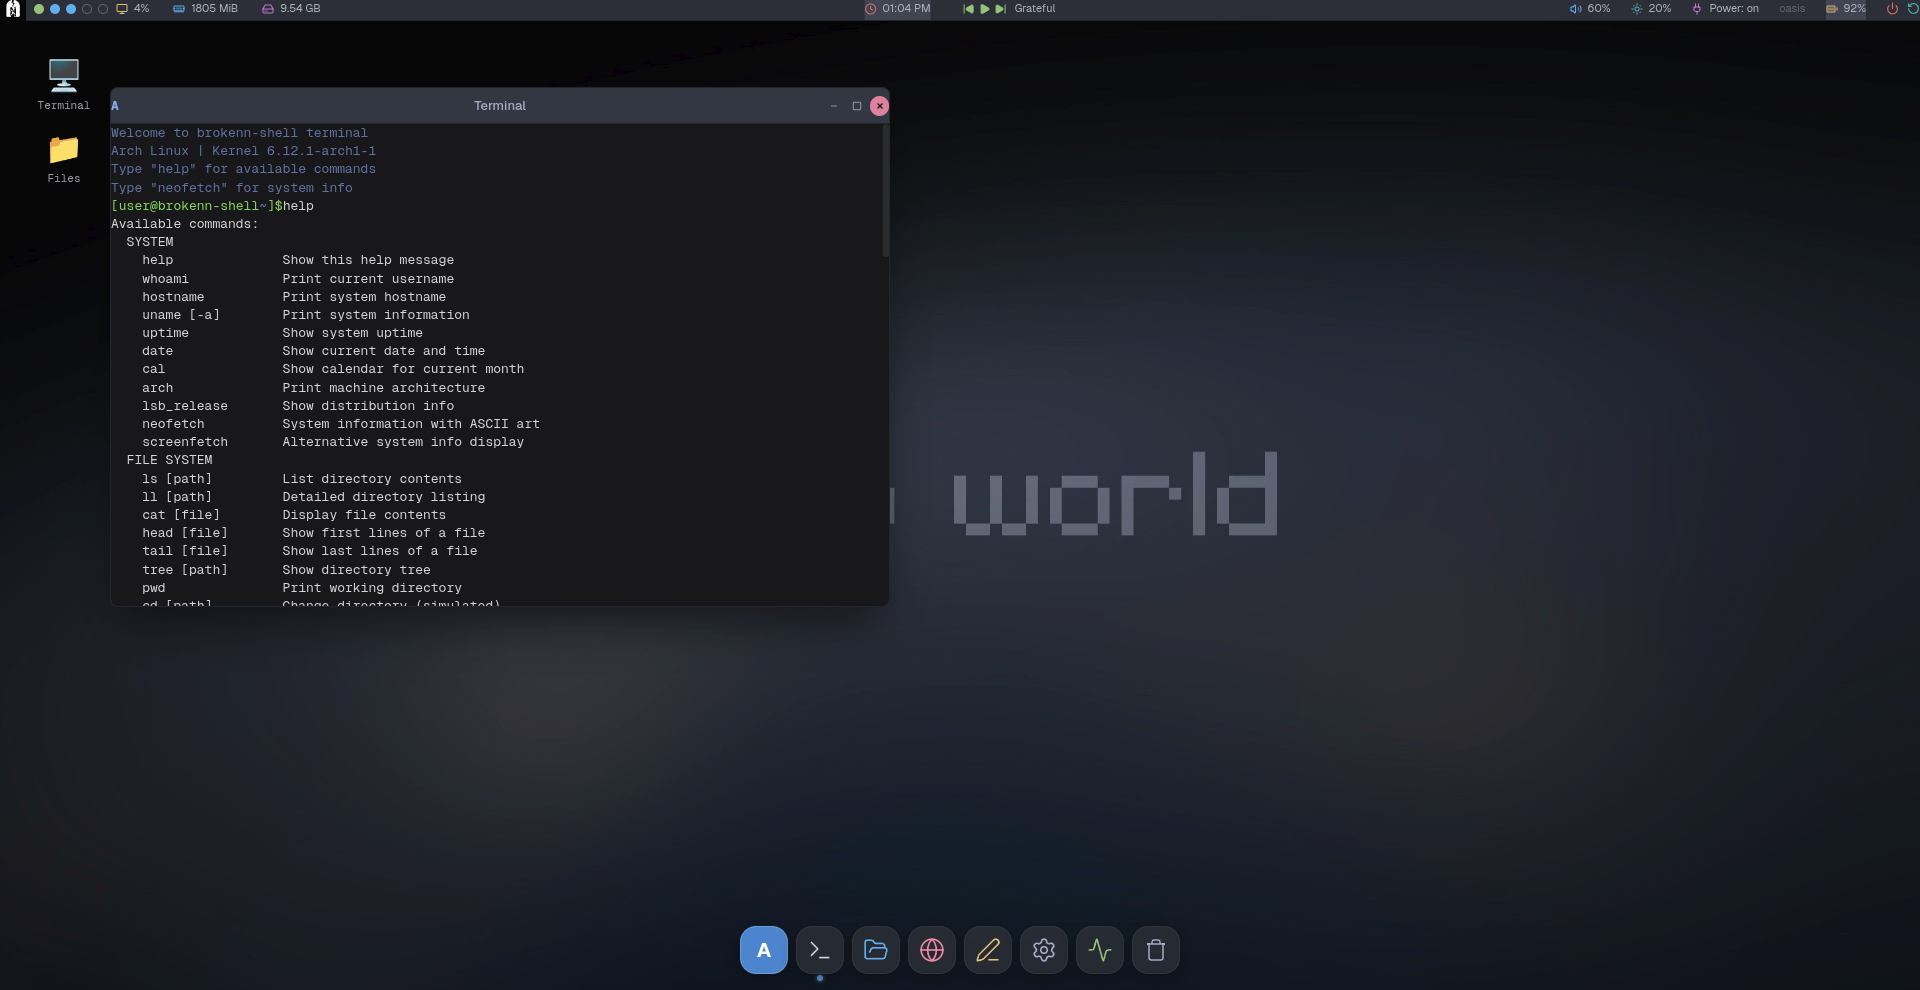This screenshot has height=990, width=1920.
Task: Open the Arch launcher icon in the dock
Action: 764,950
